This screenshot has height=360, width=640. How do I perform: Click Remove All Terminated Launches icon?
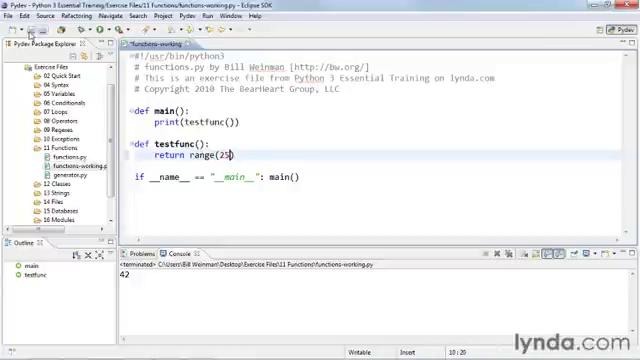click(x=509, y=253)
